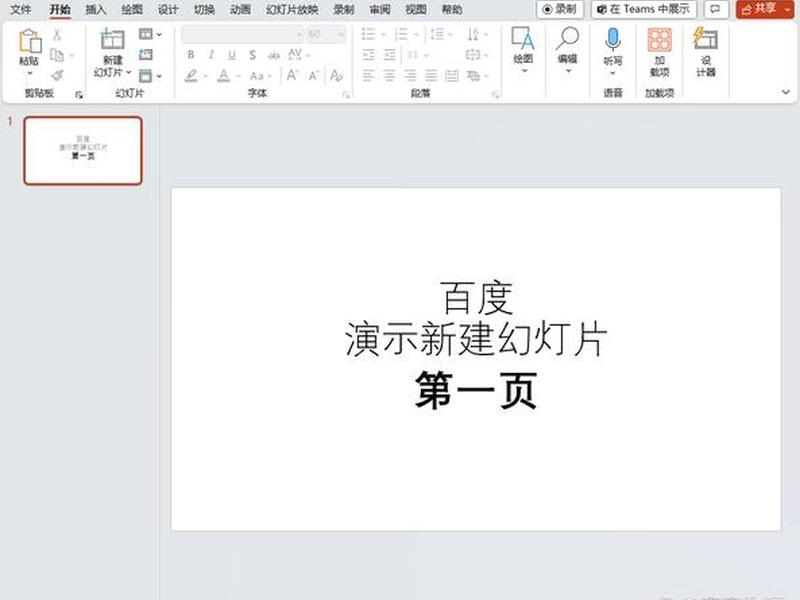Insert a numbered list

pyautogui.click(x=402, y=34)
